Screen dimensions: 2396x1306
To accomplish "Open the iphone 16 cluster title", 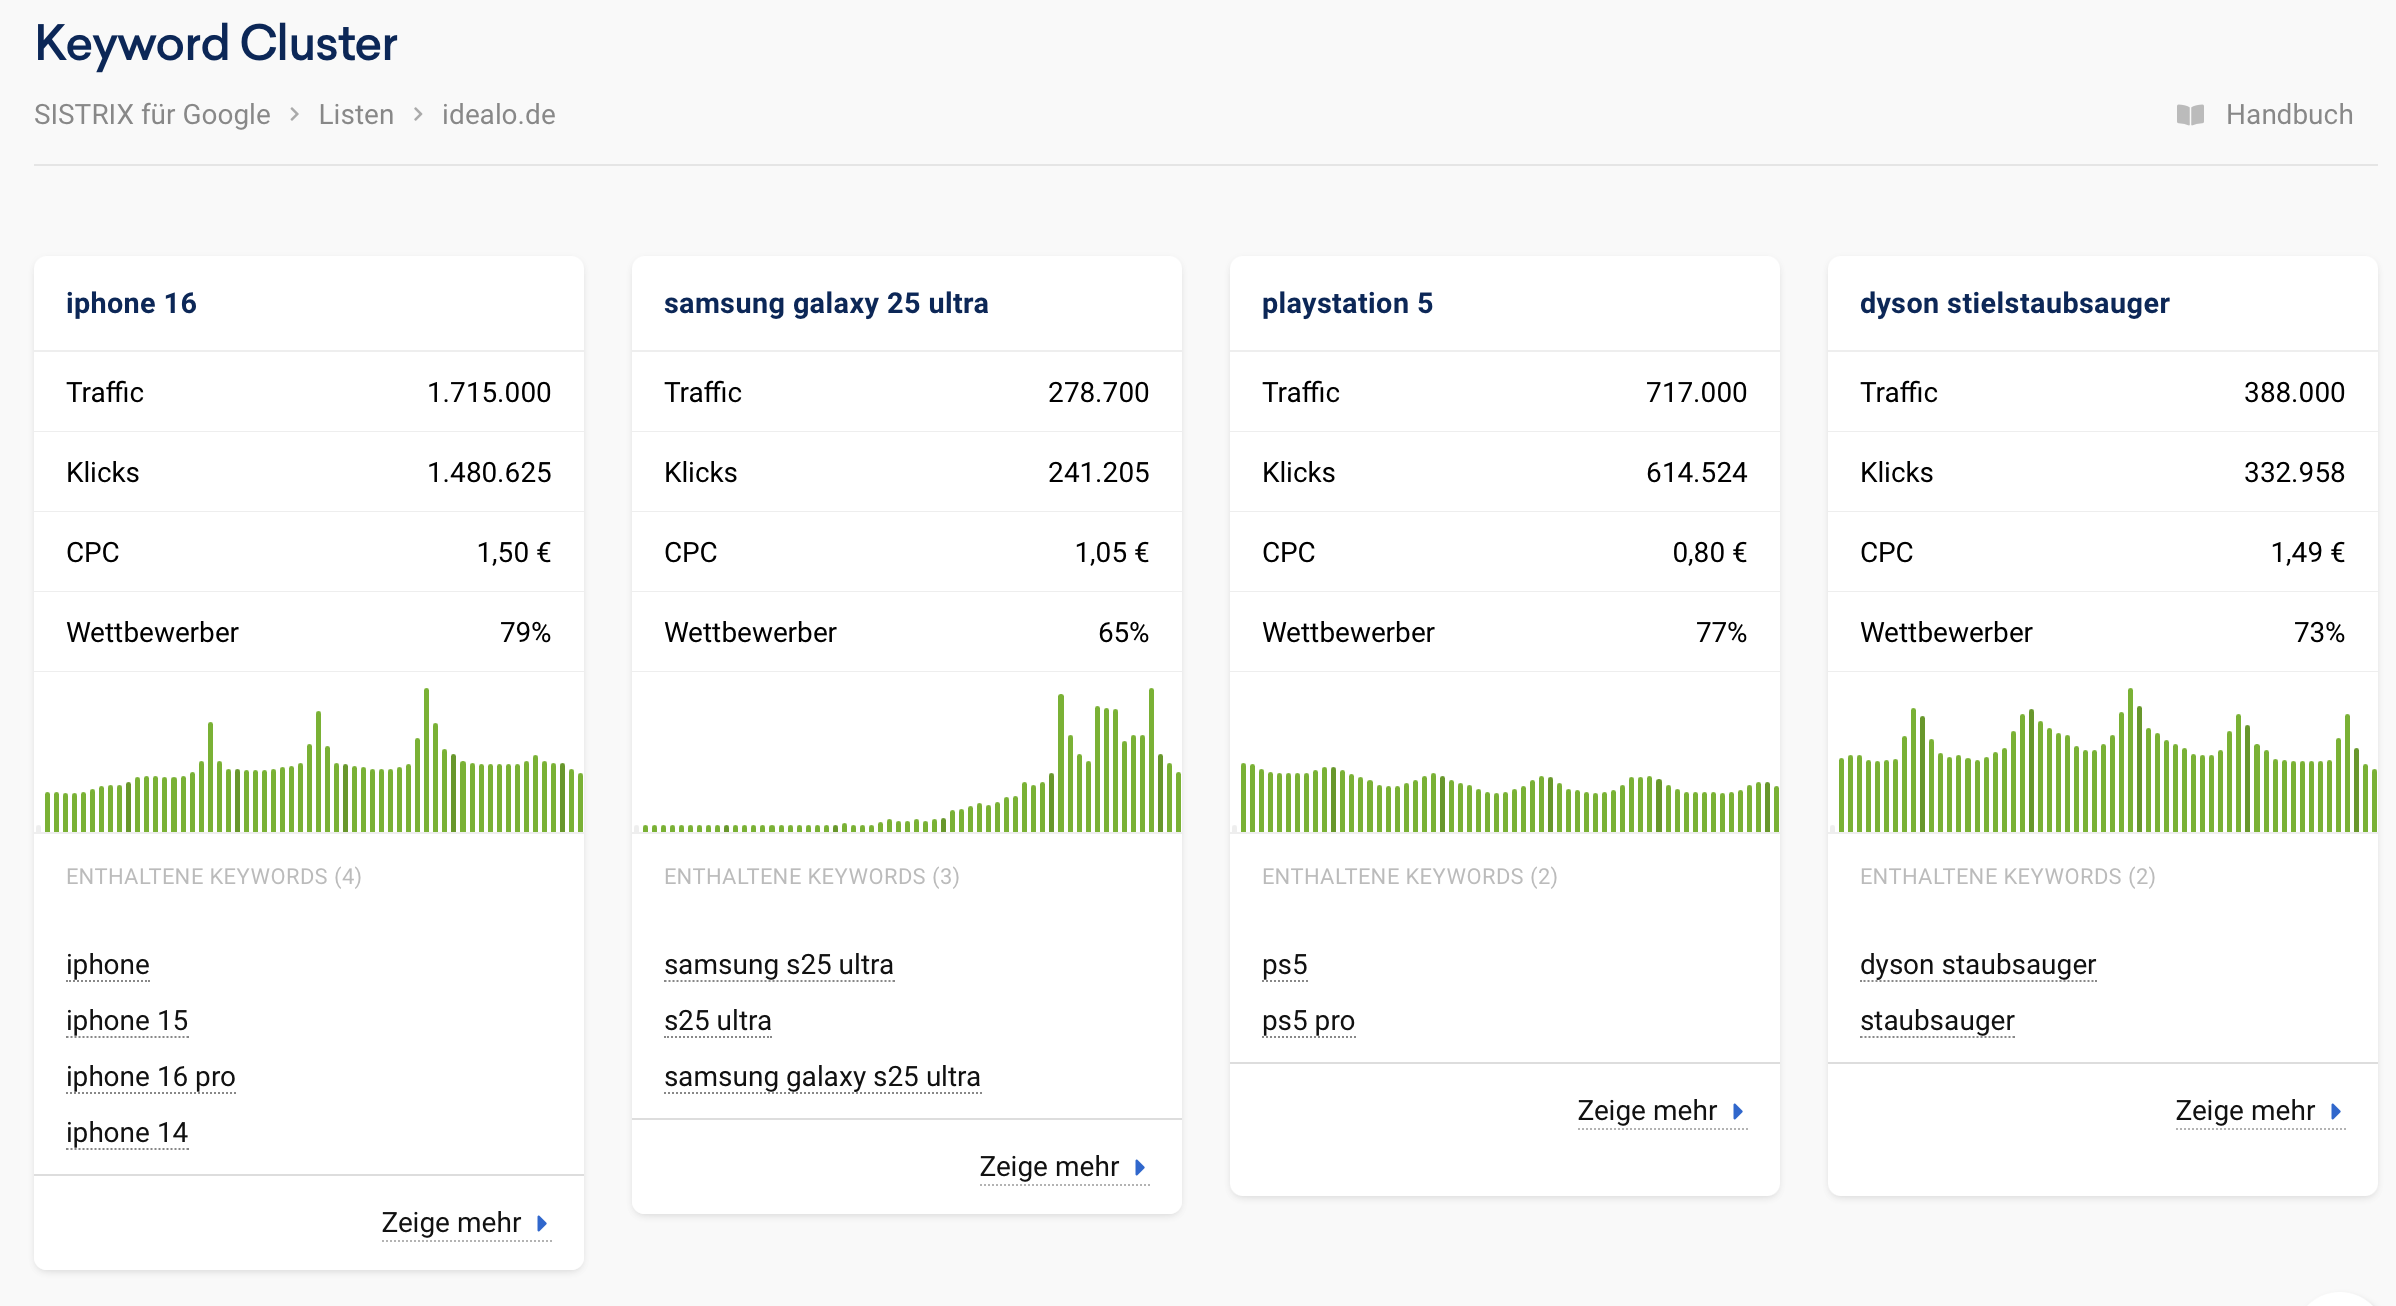I will [131, 303].
